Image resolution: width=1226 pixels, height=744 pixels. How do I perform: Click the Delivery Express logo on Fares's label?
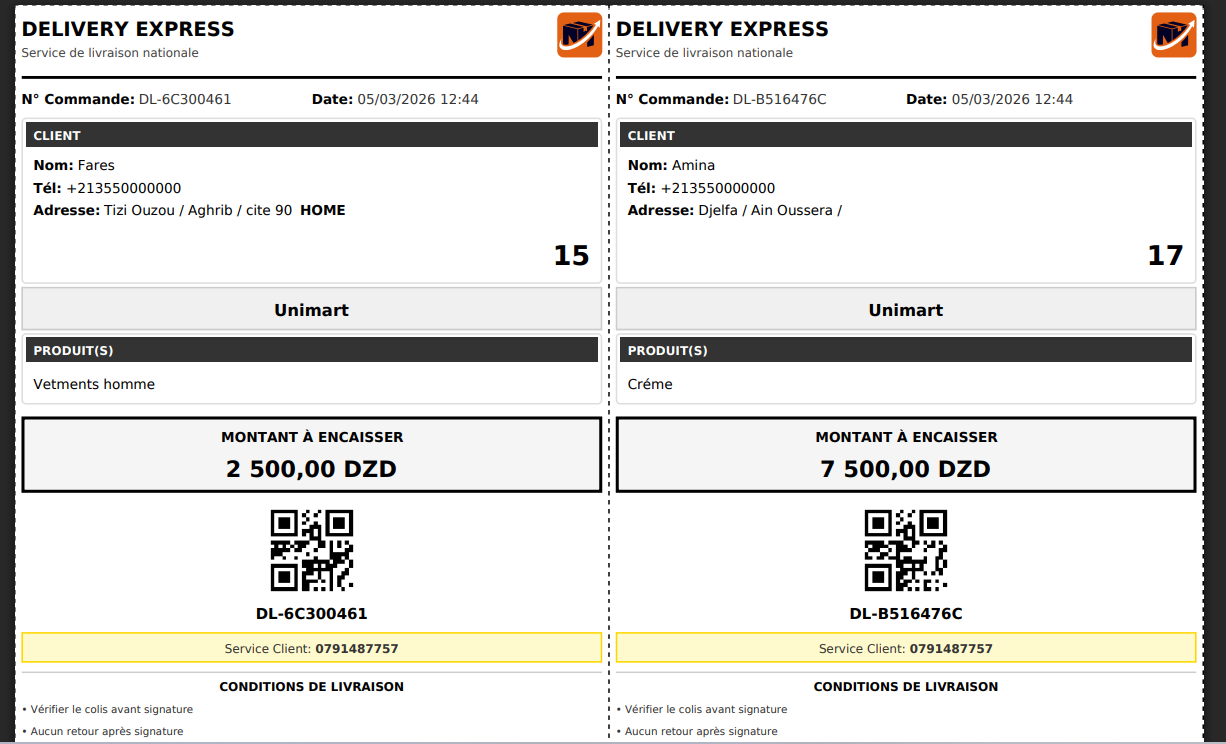tap(579, 35)
